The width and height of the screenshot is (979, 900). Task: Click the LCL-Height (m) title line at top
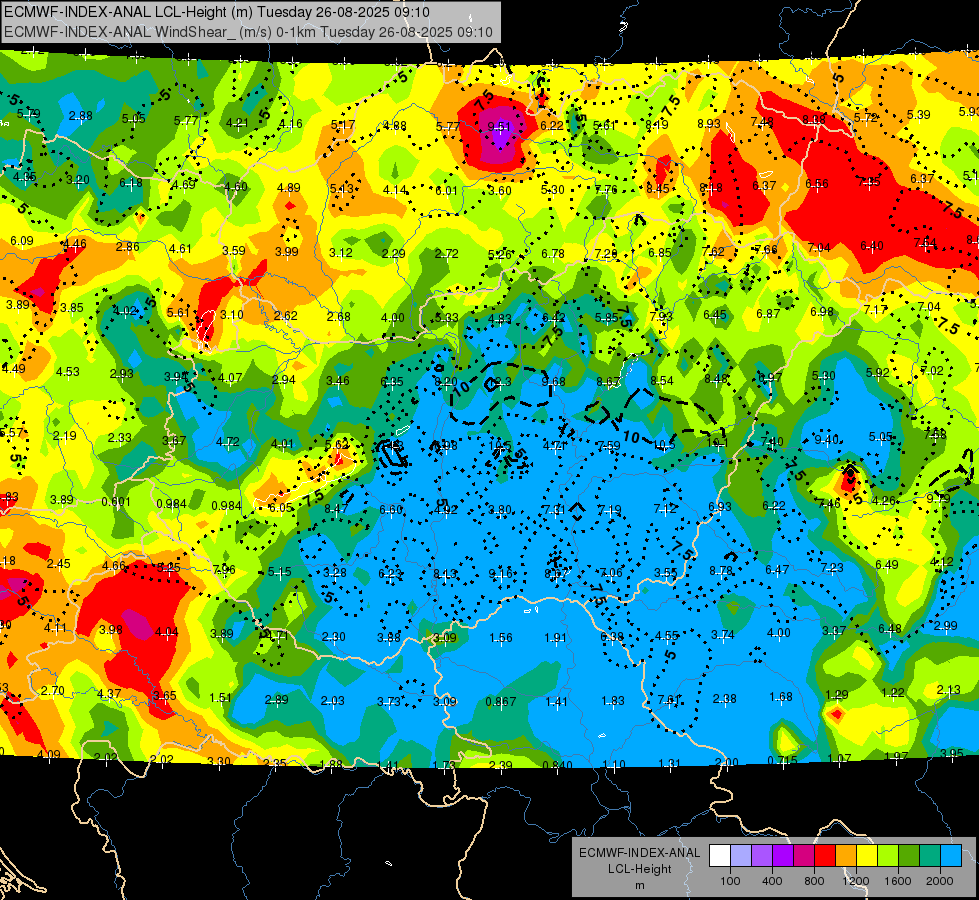click(217, 11)
